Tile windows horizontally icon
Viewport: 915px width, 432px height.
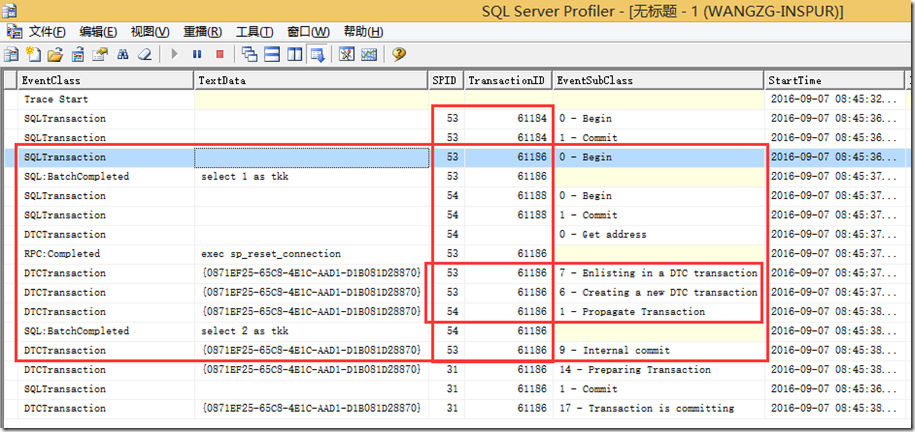(273, 54)
